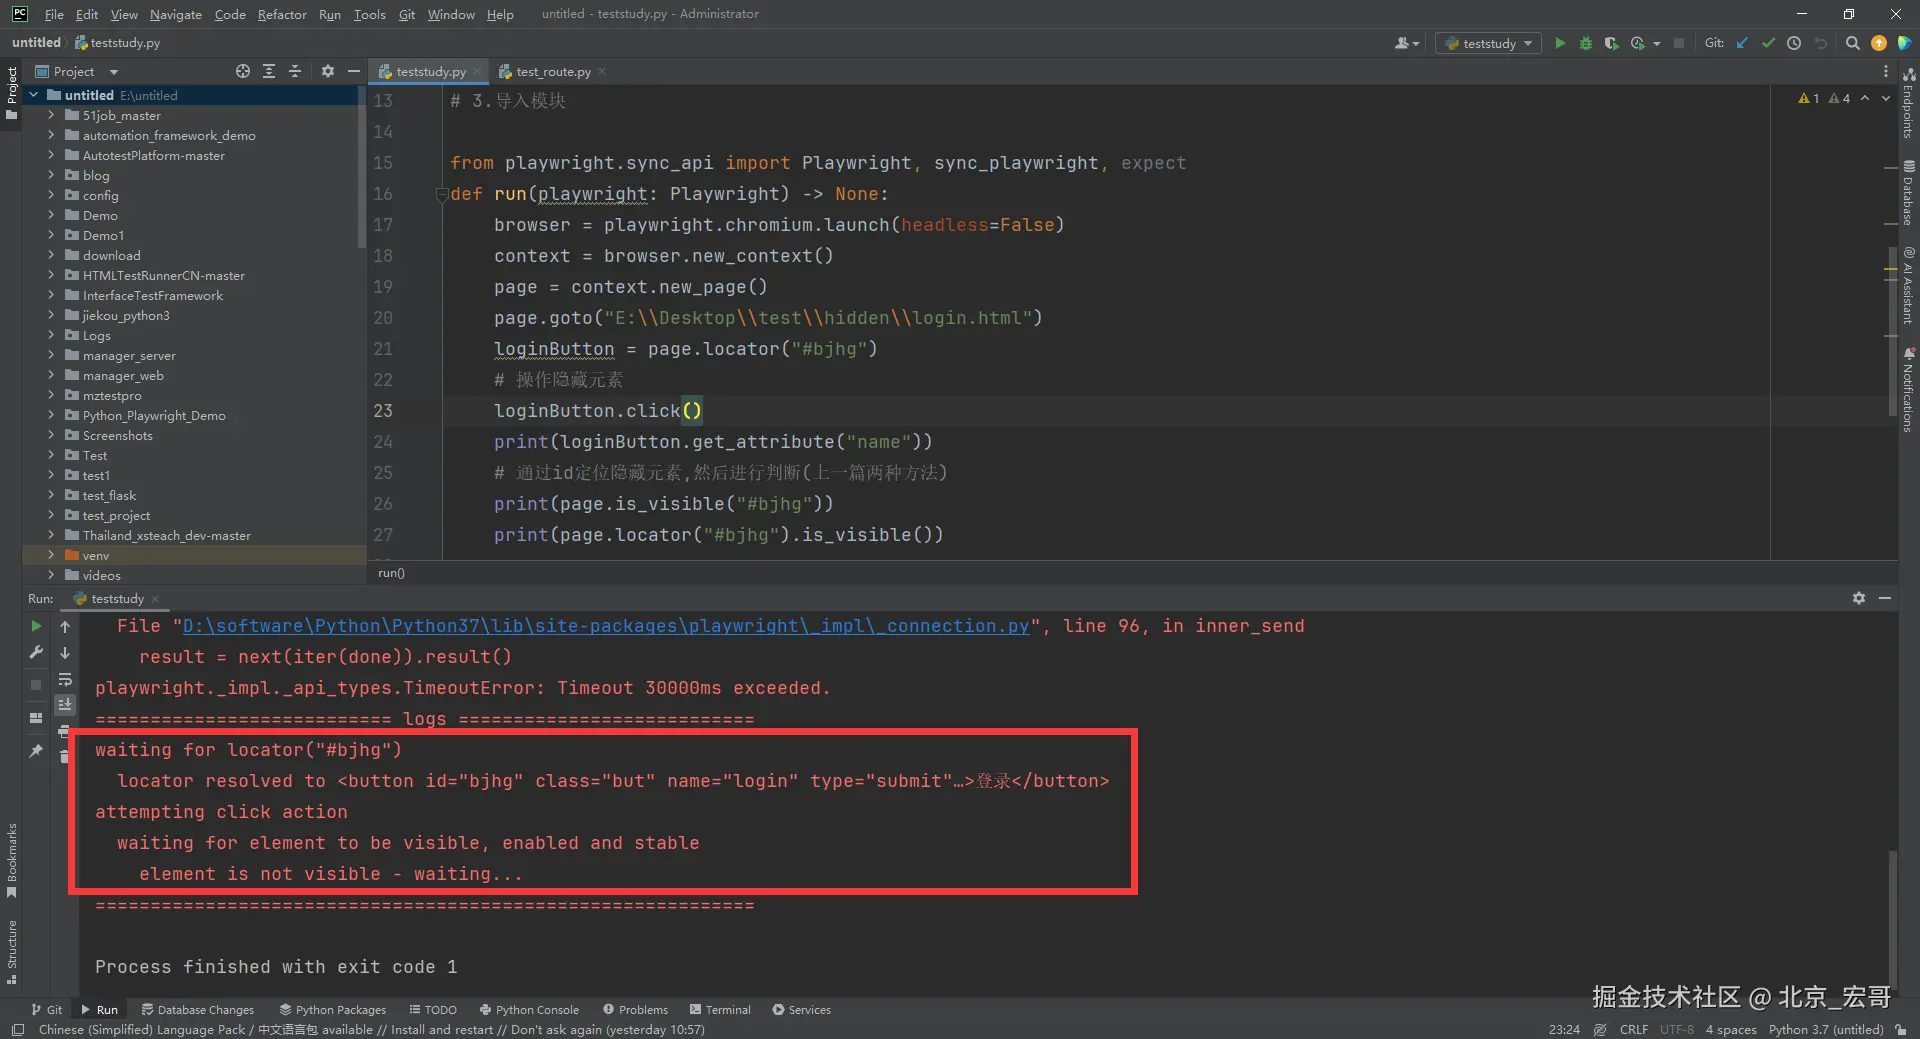Open the Navigate menu
This screenshot has width=1920, height=1039.
[175, 14]
